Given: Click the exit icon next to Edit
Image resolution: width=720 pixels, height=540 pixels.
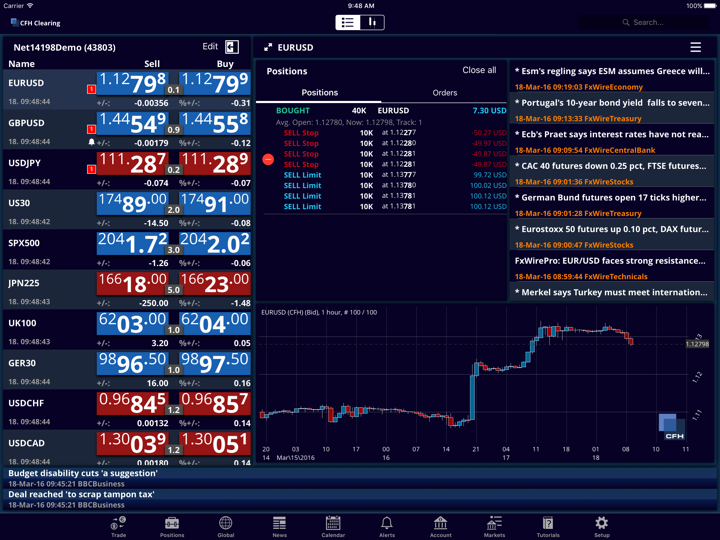Looking at the screenshot, I should (232, 47).
